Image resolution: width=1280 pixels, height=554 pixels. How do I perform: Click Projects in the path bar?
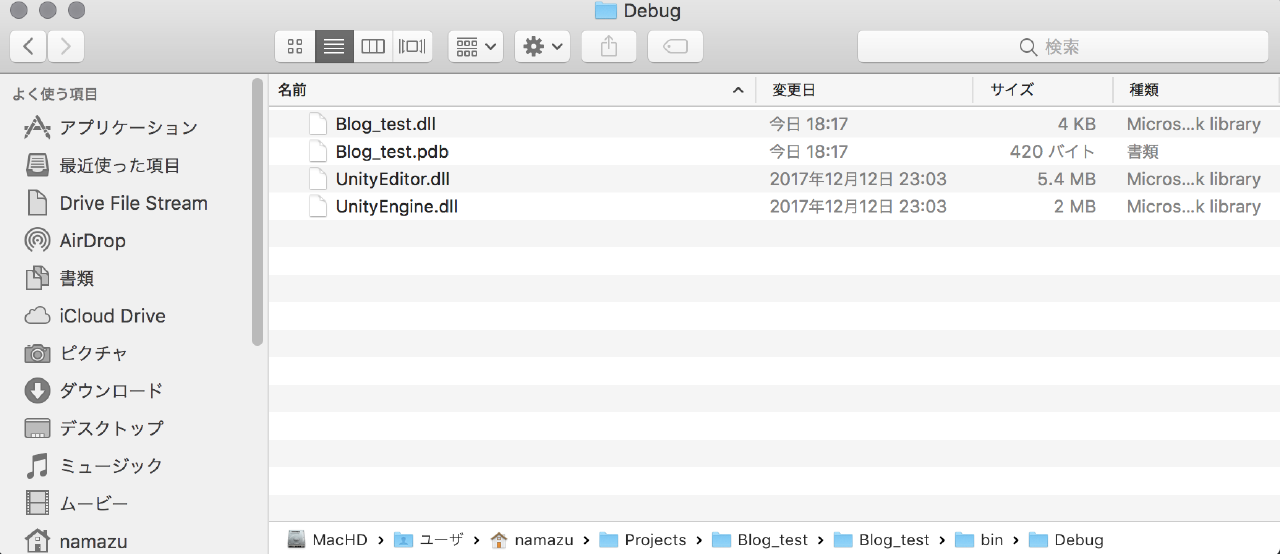point(643,540)
